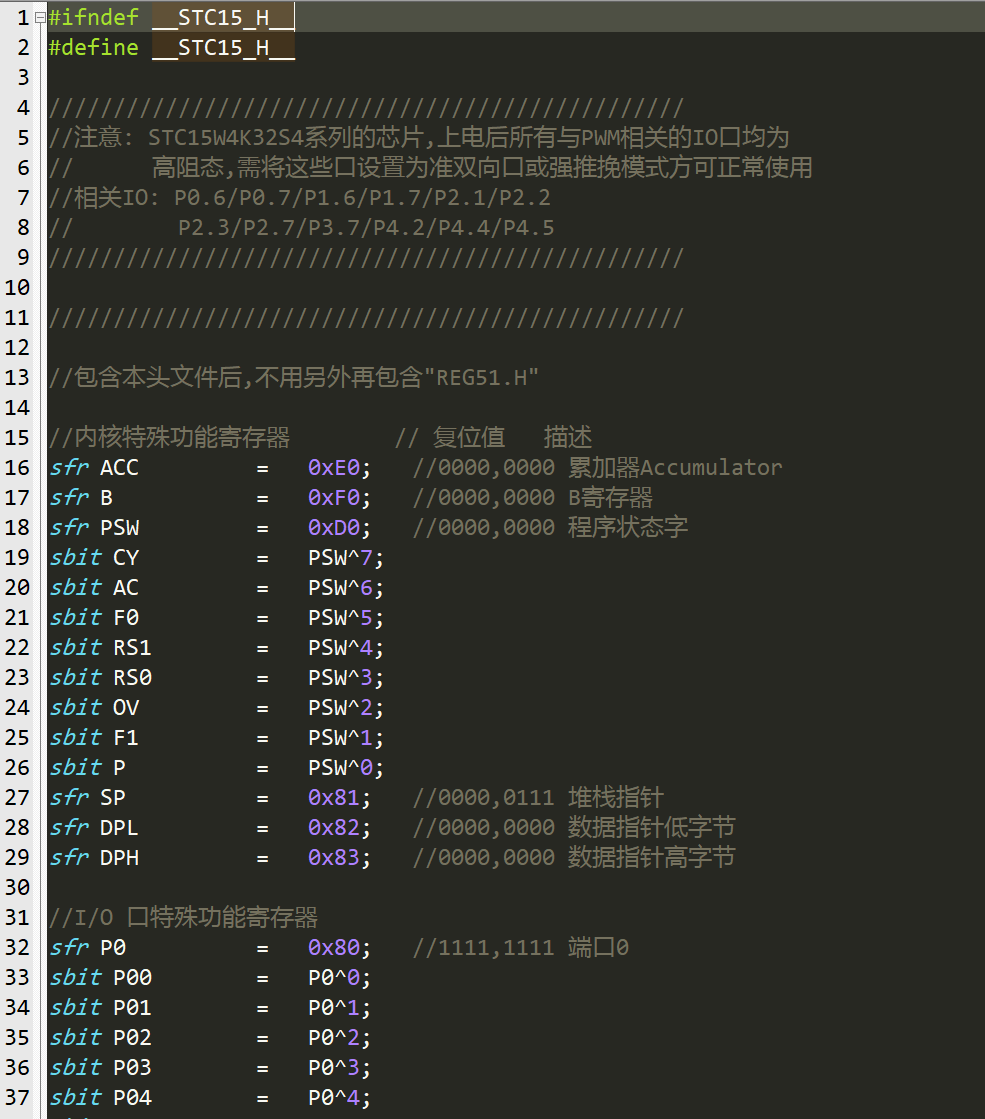Viewport: 985px width, 1119px height.
Task: Click the P0 register name on line 32
Action: pos(113,947)
